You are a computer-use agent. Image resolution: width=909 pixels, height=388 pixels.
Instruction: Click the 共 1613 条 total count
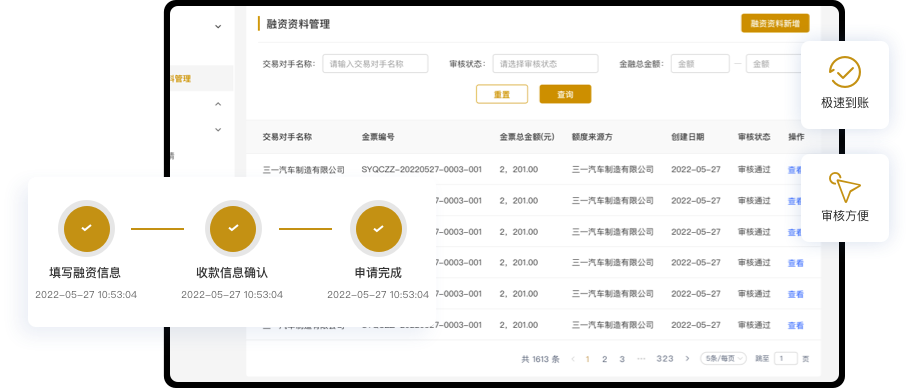(x=540, y=359)
